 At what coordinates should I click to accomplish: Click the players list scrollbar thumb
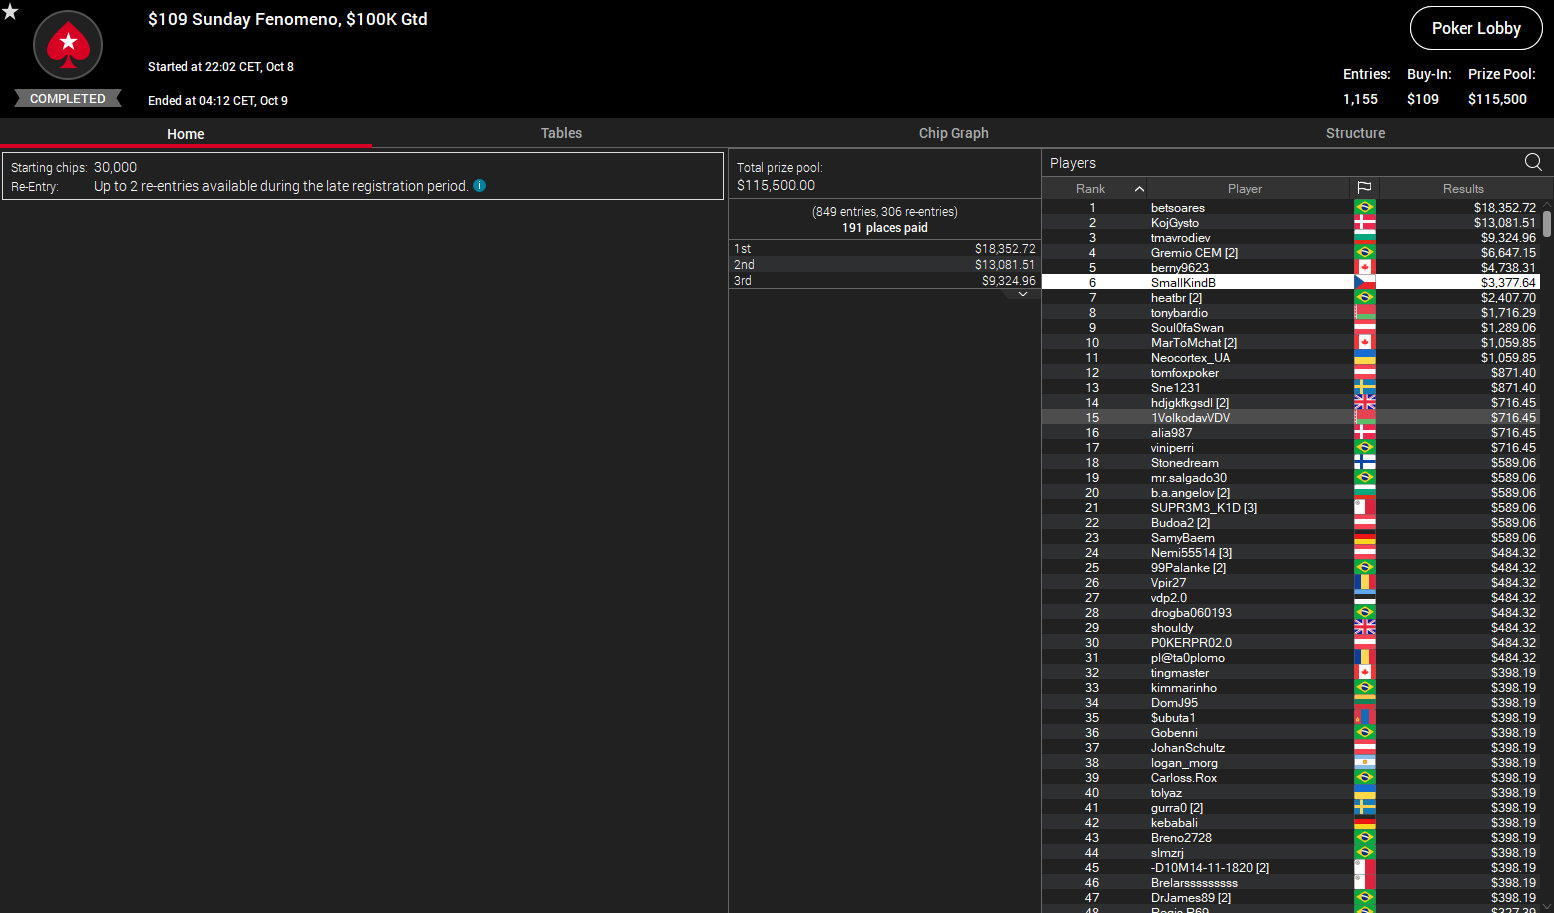tap(1547, 223)
